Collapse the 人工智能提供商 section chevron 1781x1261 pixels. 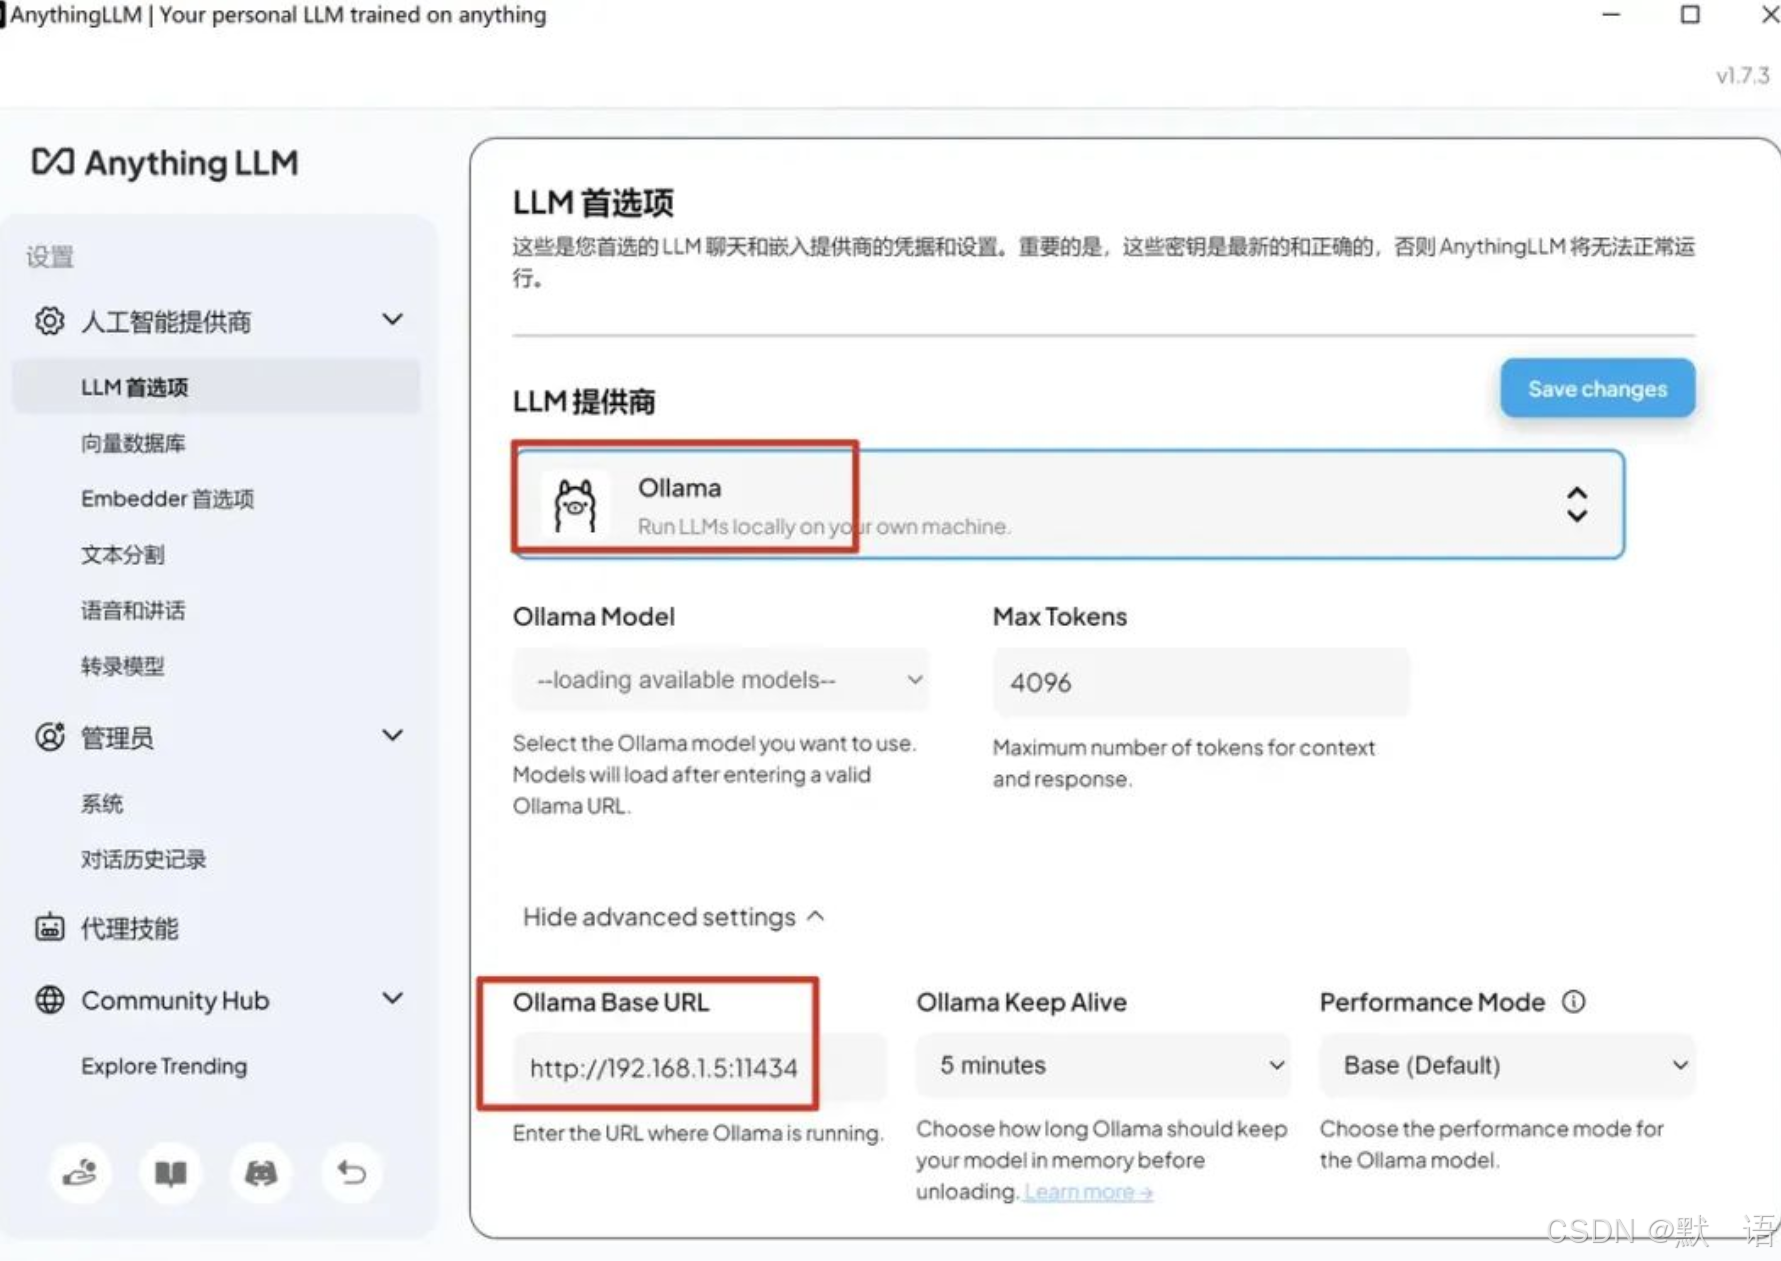(393, 320)
